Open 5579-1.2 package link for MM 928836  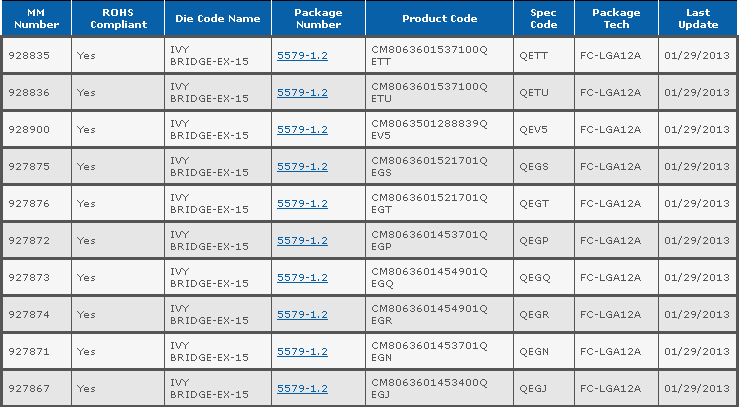point(302,92)
